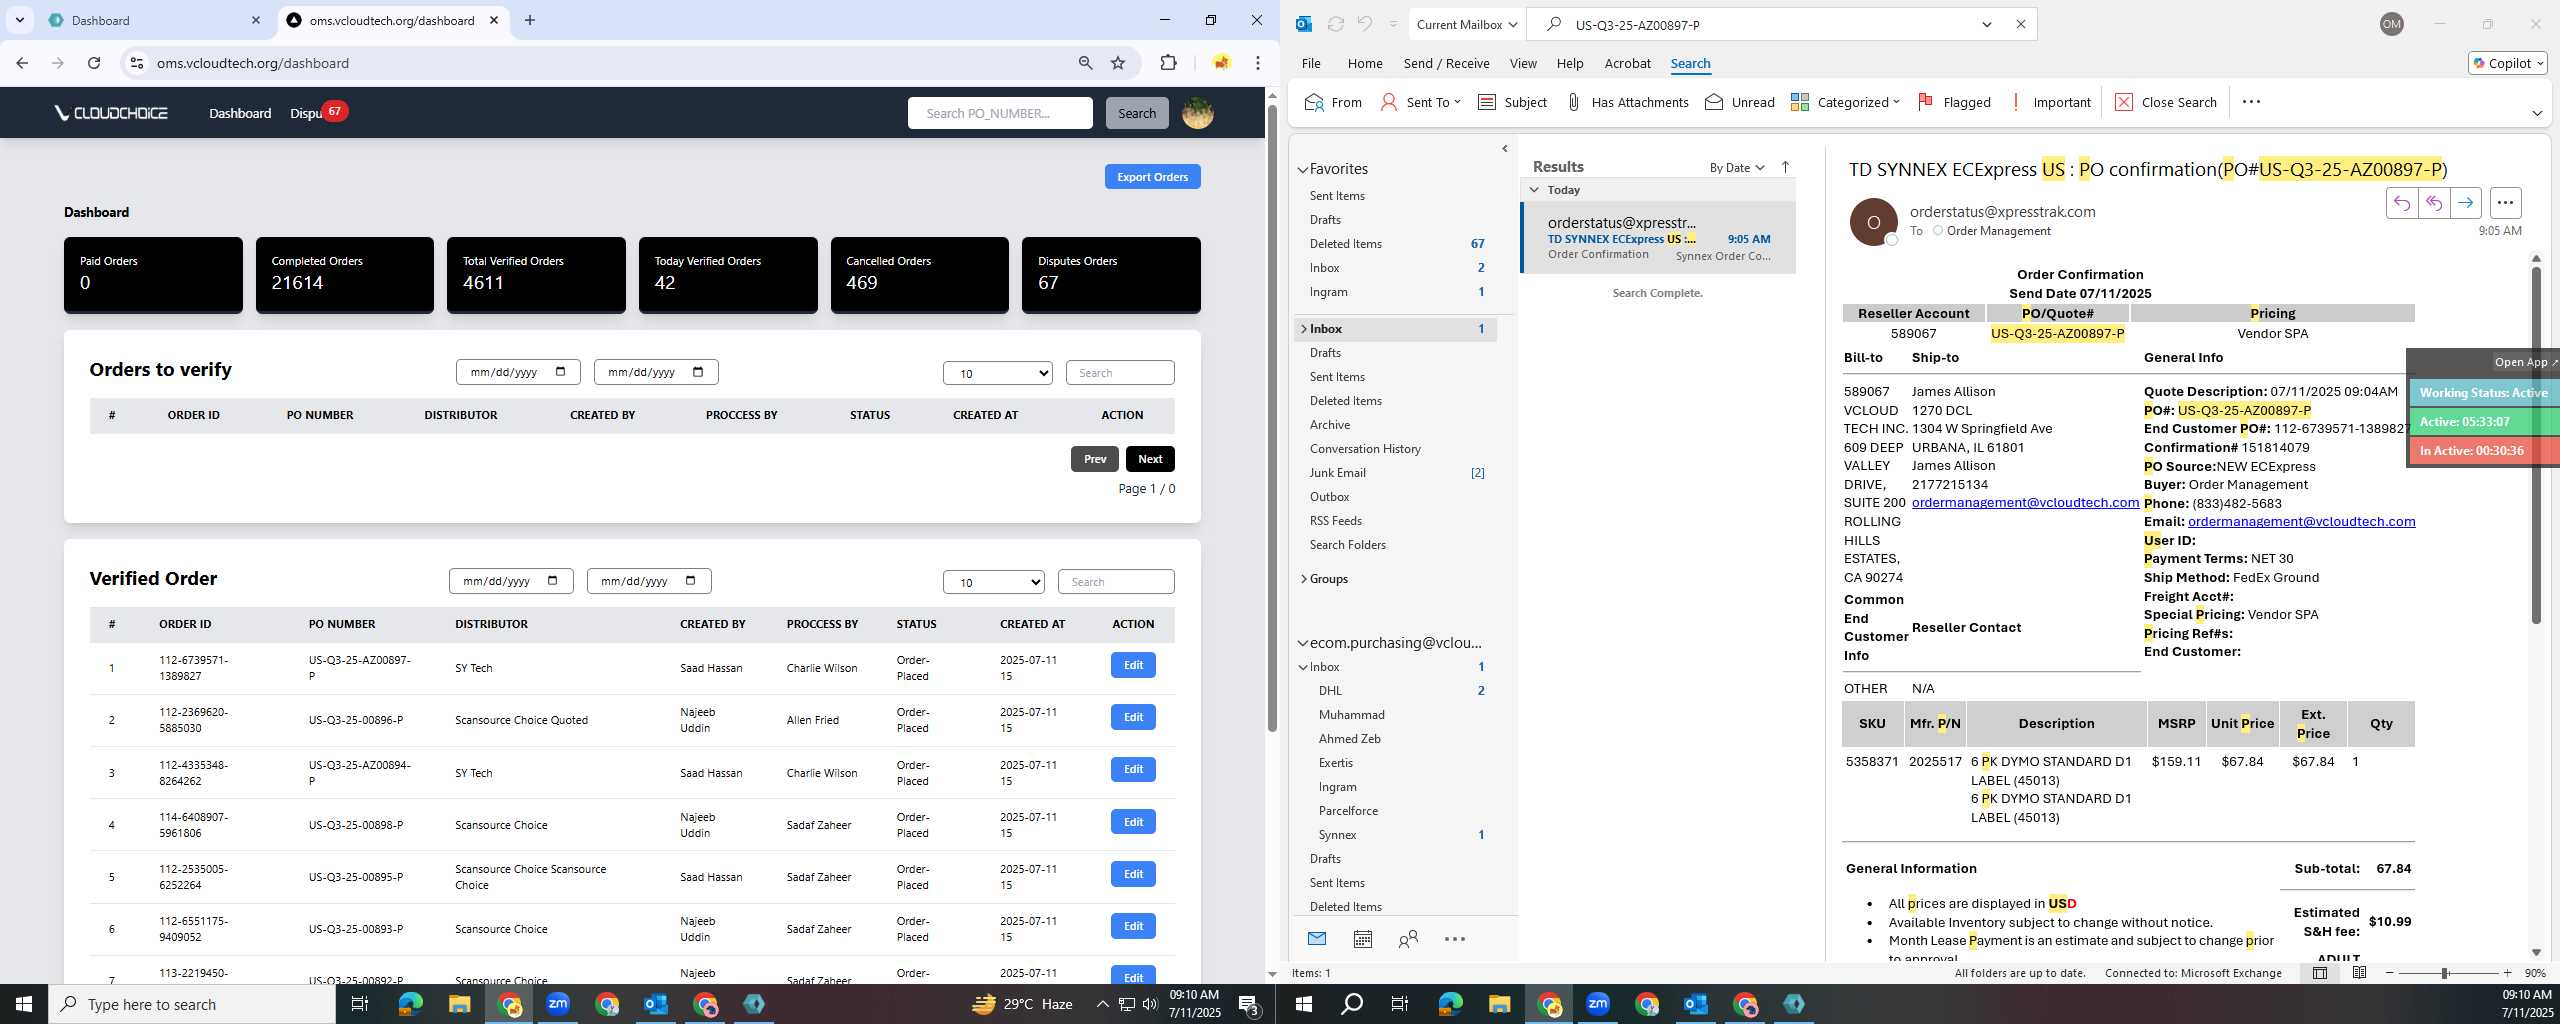The image size is (2560, 1024).
Task: Open Synnex folder under ecom.purchasing Inbox
Action: point(1337,835)
